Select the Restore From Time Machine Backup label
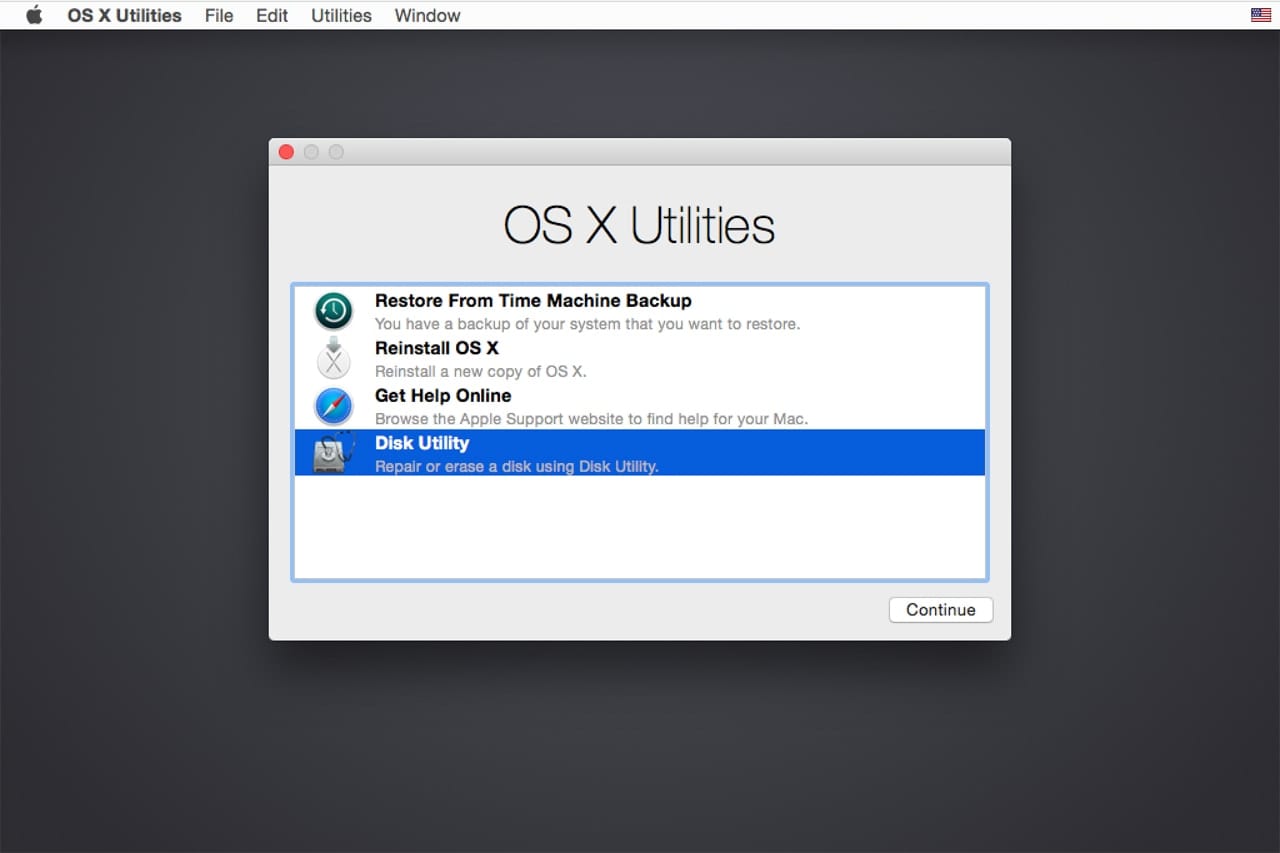Viewport: 1280px width, 853px height. pyautogui.click(x=532, y=300)
